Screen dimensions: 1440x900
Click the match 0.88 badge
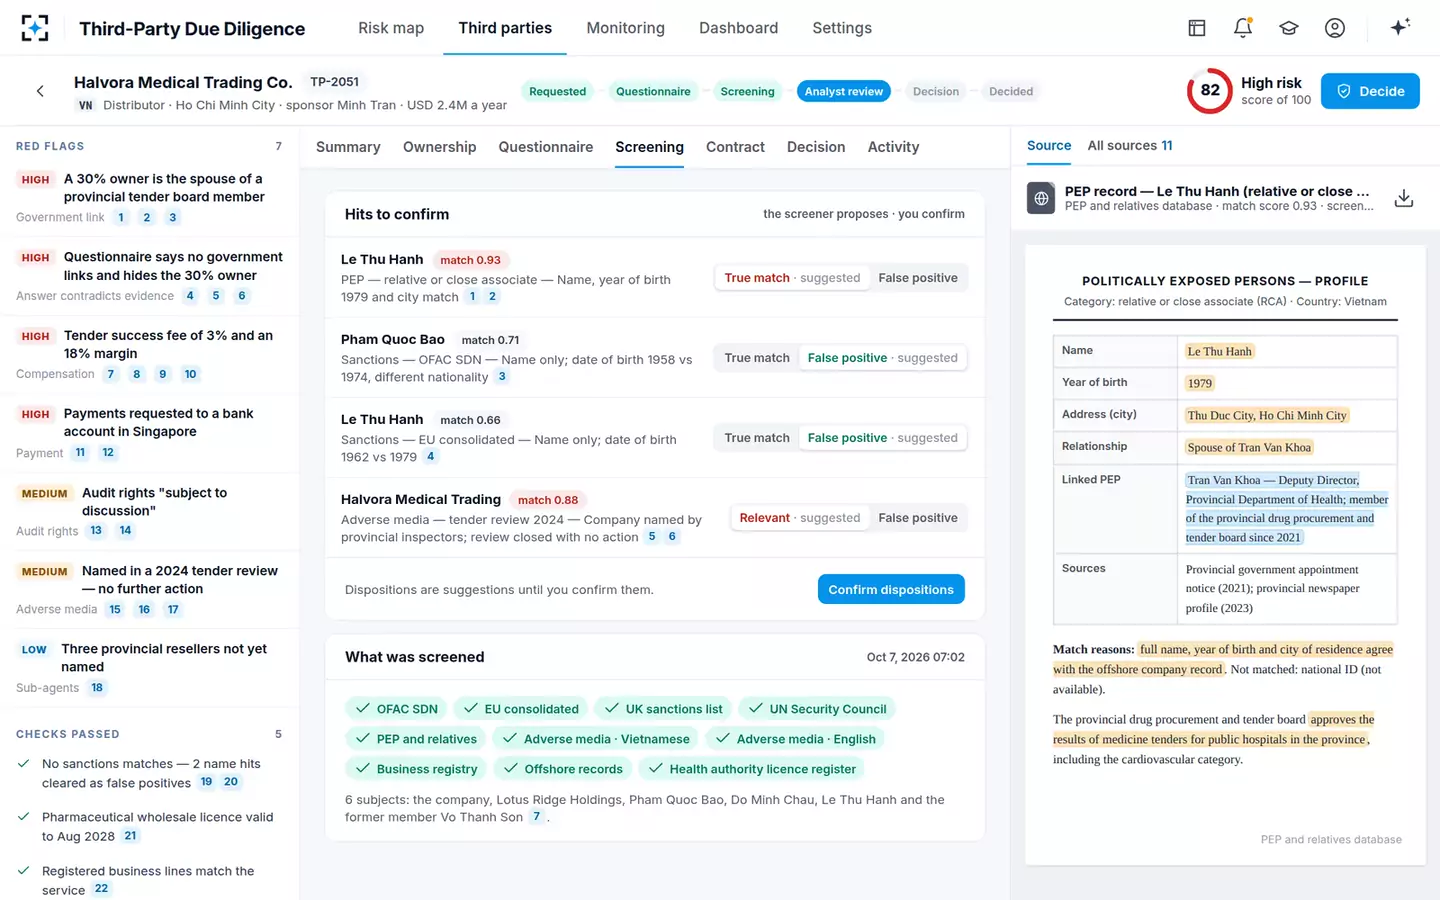point(548,500)
